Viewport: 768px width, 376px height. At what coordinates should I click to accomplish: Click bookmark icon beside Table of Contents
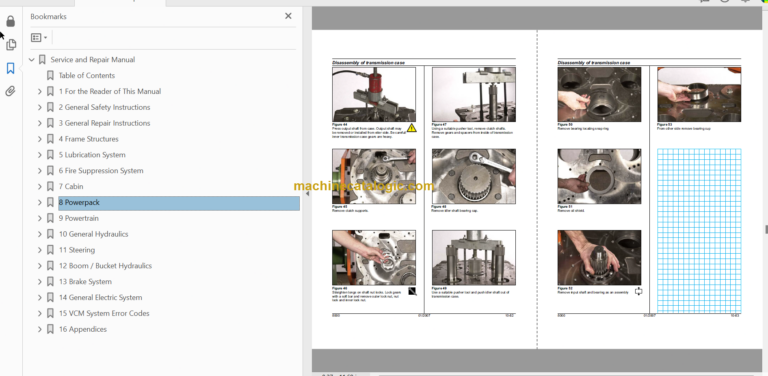[x=50, y=75]
